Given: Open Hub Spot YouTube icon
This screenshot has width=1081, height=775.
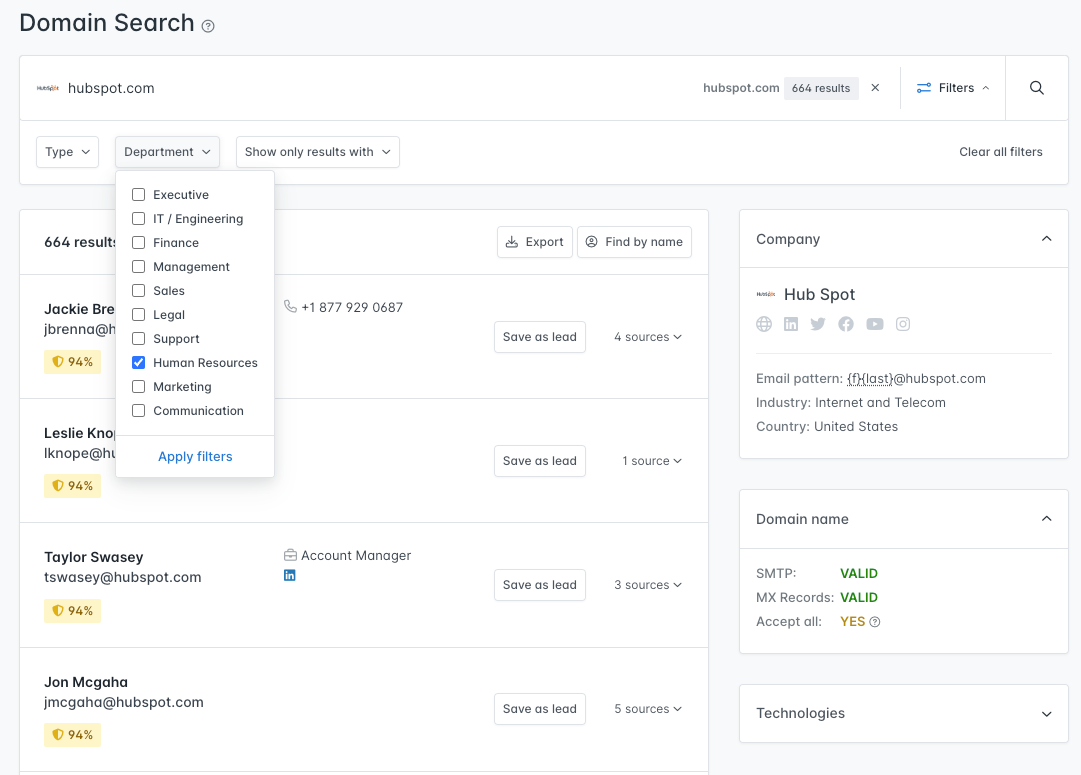Looking at the screenshot, I should click(875, 324).
